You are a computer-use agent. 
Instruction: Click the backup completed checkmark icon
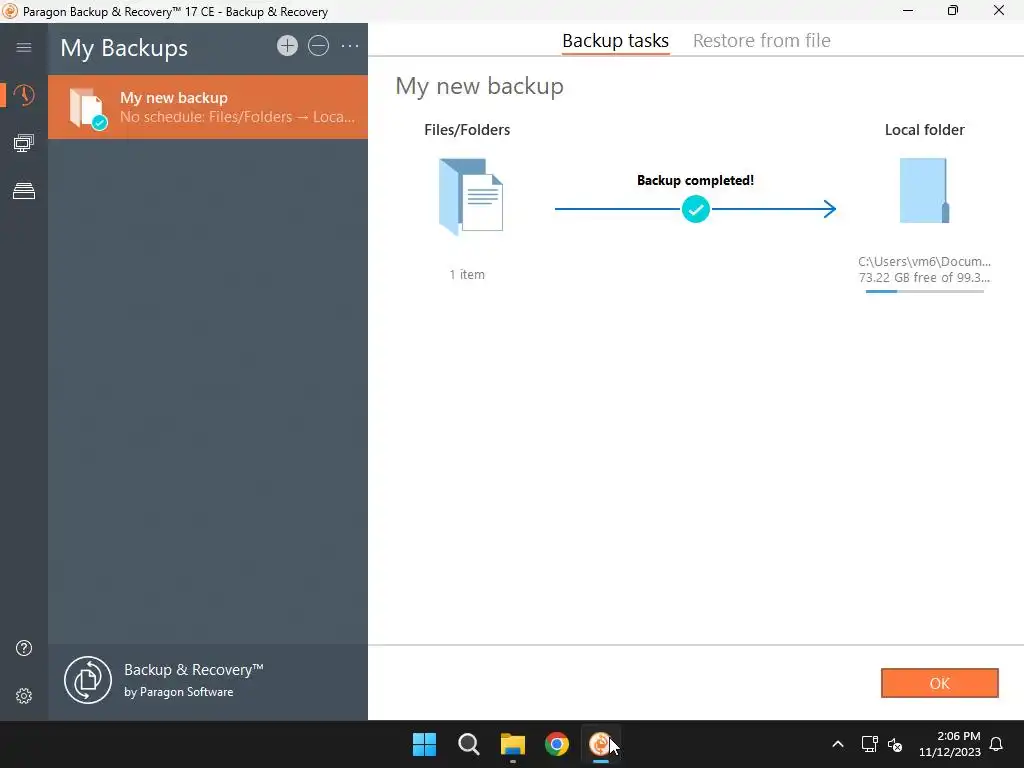[x=696, y=209]
